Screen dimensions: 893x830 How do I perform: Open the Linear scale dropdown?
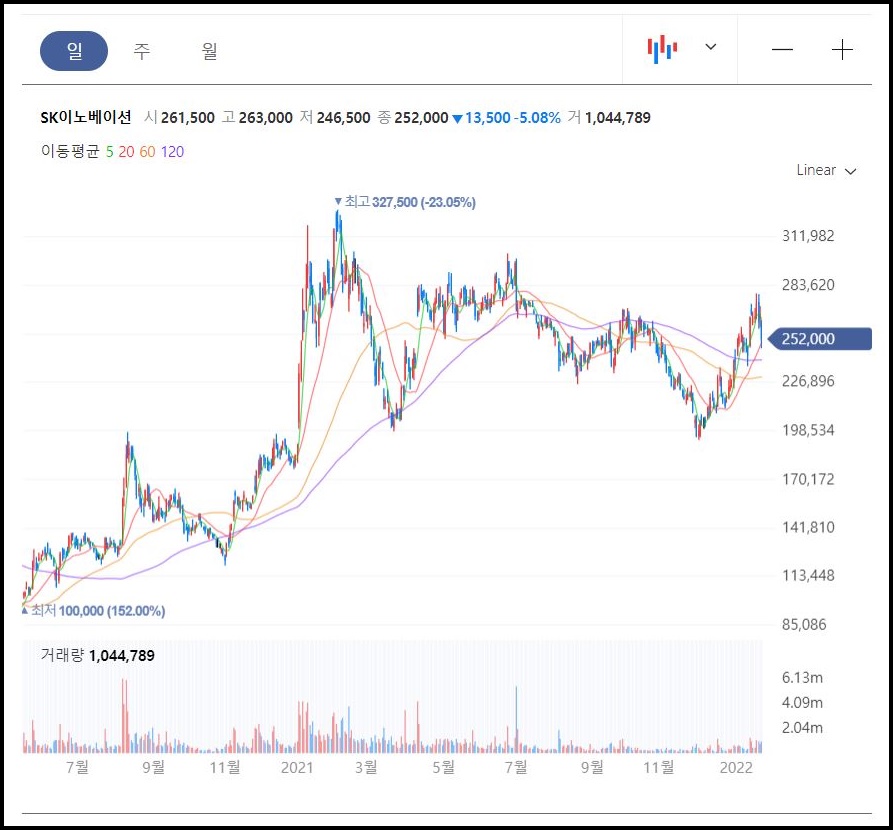tap(826, 170)
